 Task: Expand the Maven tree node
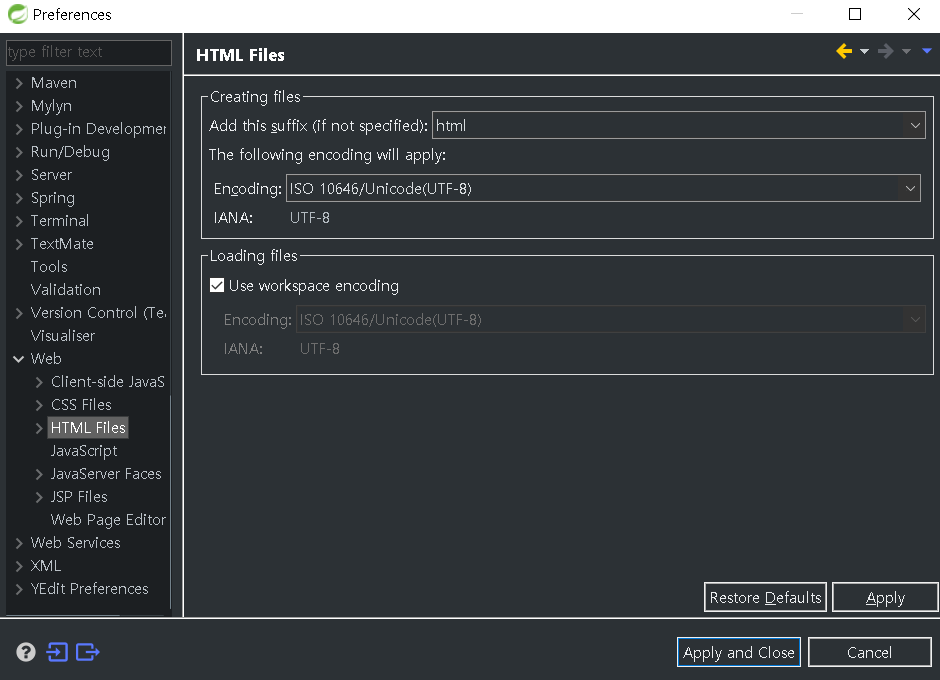point(19,83)
